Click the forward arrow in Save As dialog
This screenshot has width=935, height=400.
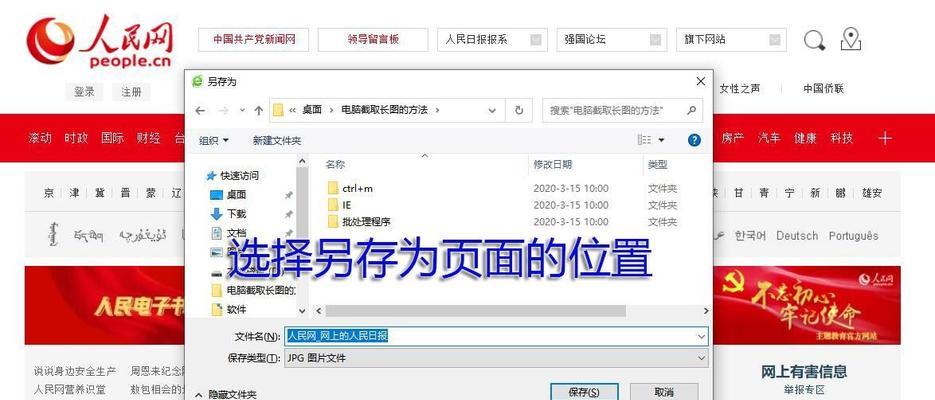(223, 110)
